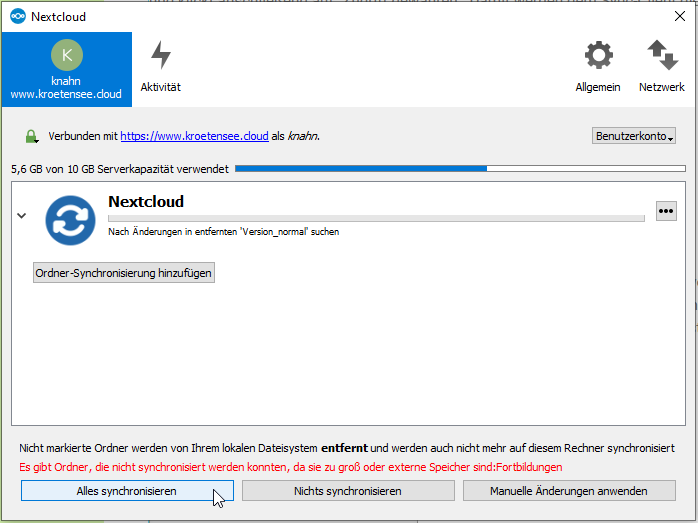Screen dimensions: 698x523
Task: Click Manuelle Änderungen anwenden button
Action: click(569, 491)
